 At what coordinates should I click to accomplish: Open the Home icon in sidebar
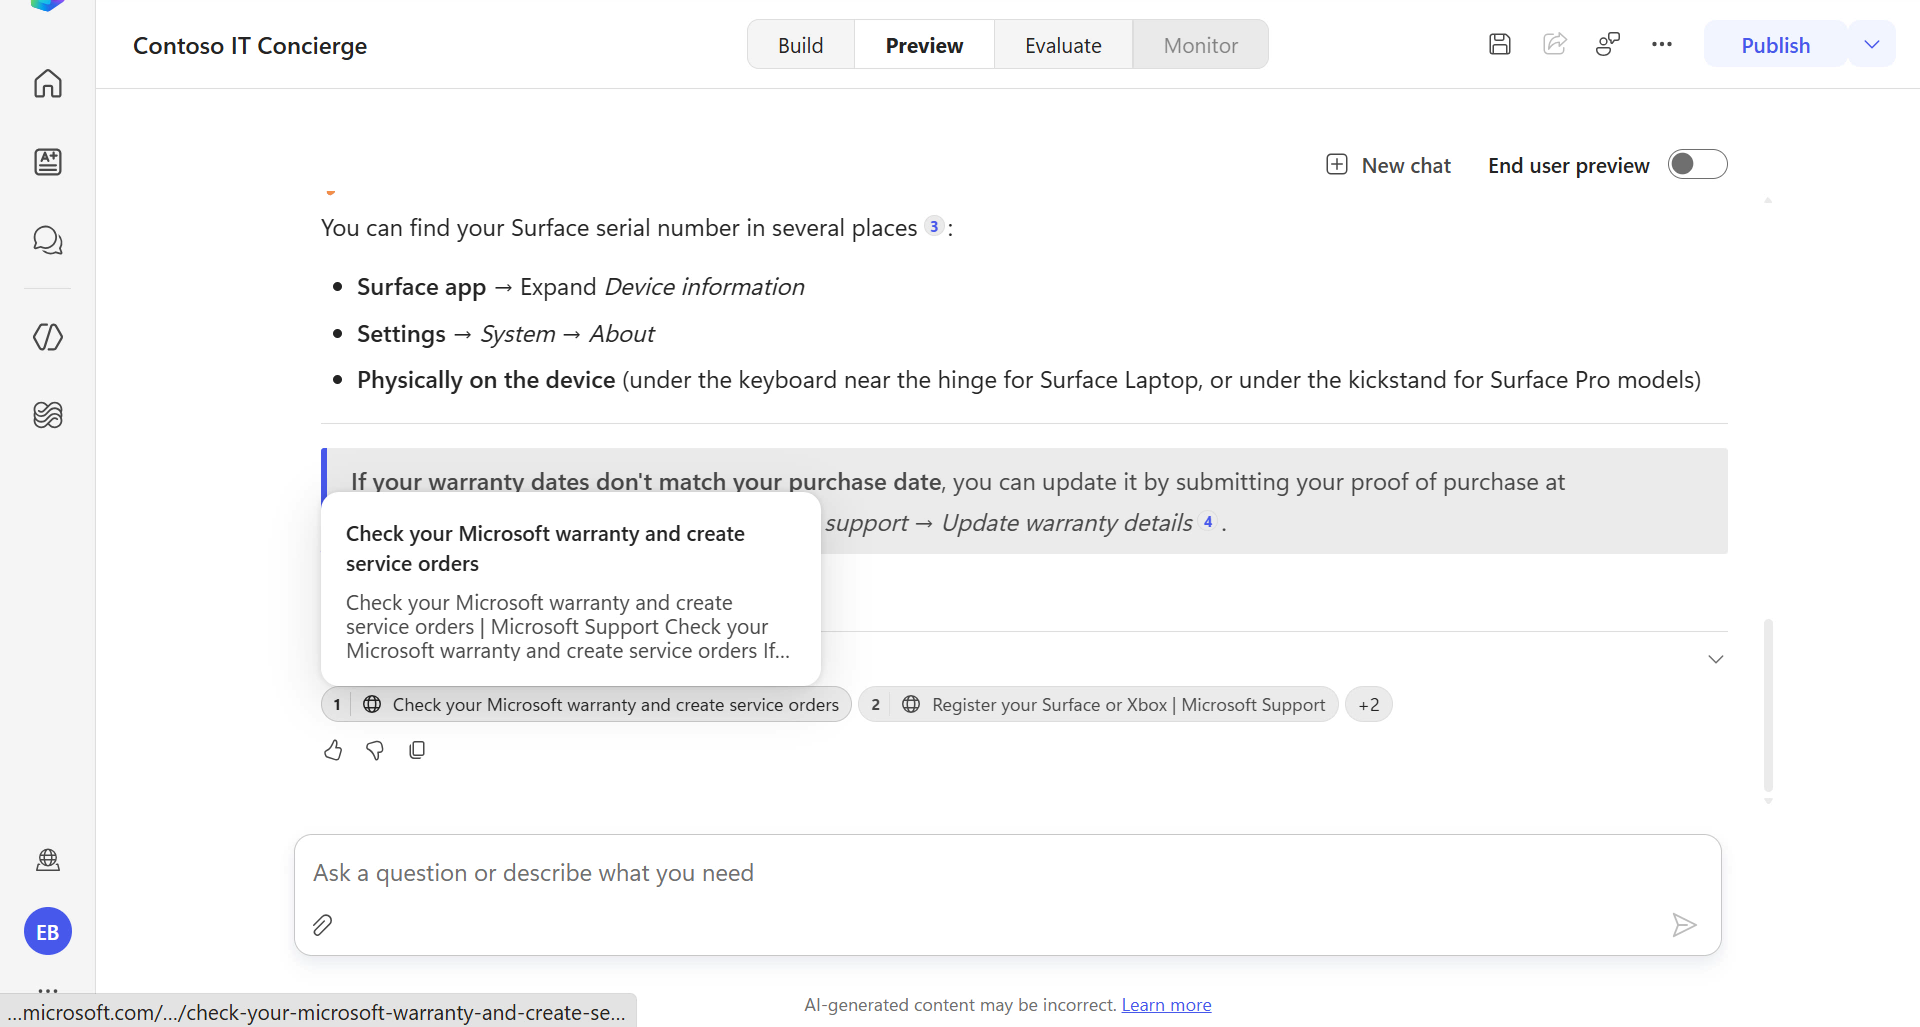click(x=48, y=83)
